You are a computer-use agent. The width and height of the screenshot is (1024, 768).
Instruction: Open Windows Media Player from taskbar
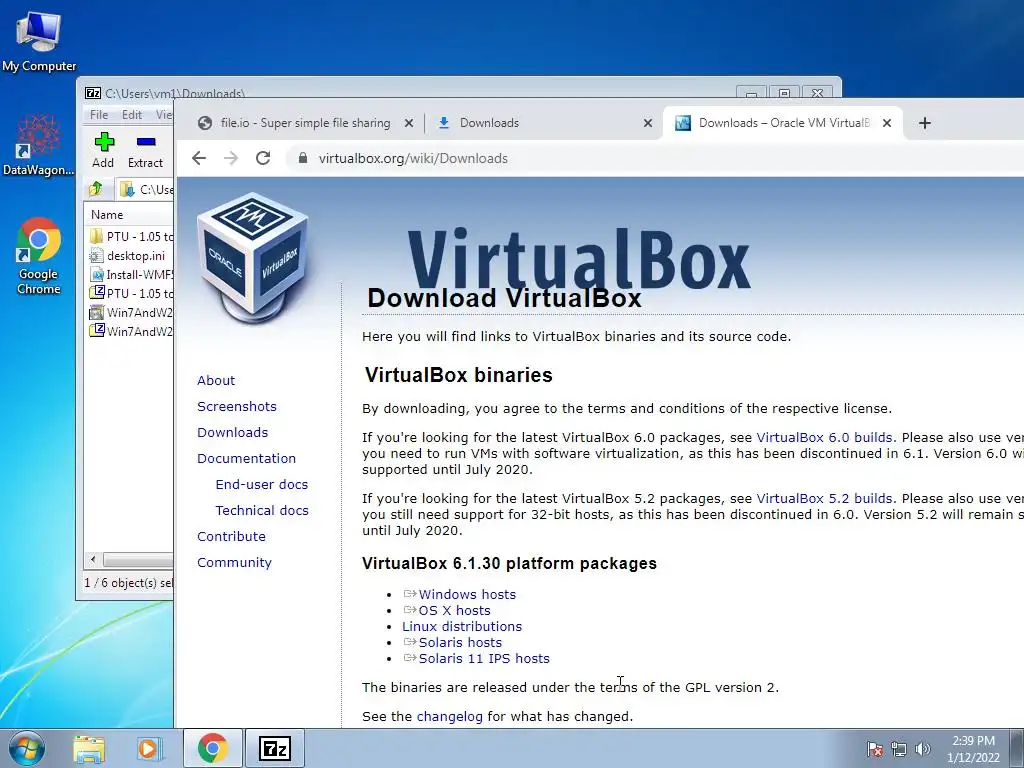(150, 748)
